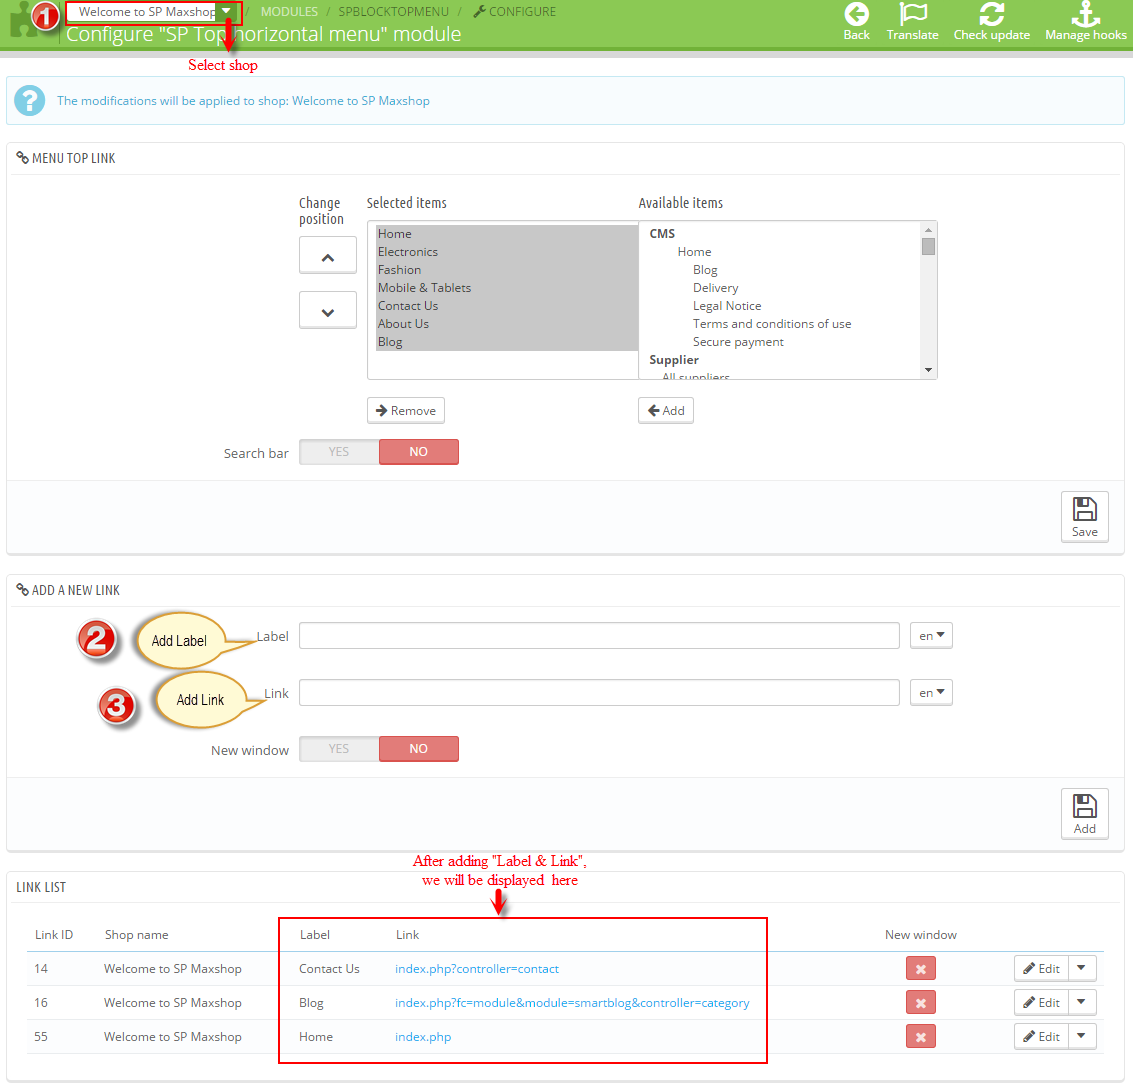Click the Available items scrollbar thumb
The height and width of the screenshot is (1087, 1133).
point(929,246)
